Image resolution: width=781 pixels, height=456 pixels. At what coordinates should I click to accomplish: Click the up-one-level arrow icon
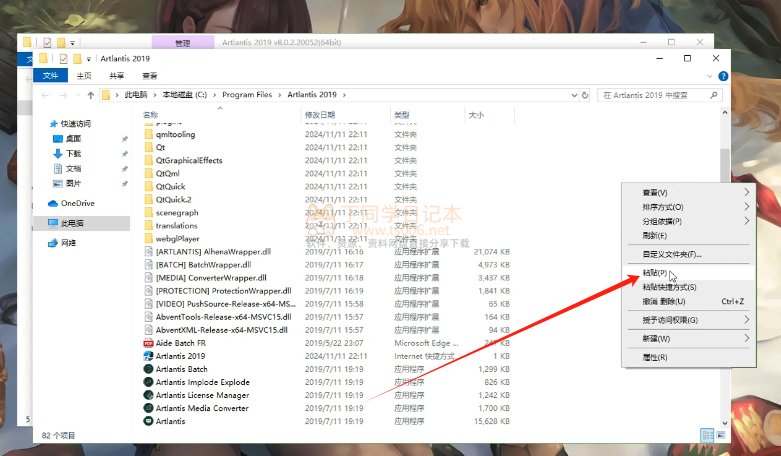click(x=90, y=95)
